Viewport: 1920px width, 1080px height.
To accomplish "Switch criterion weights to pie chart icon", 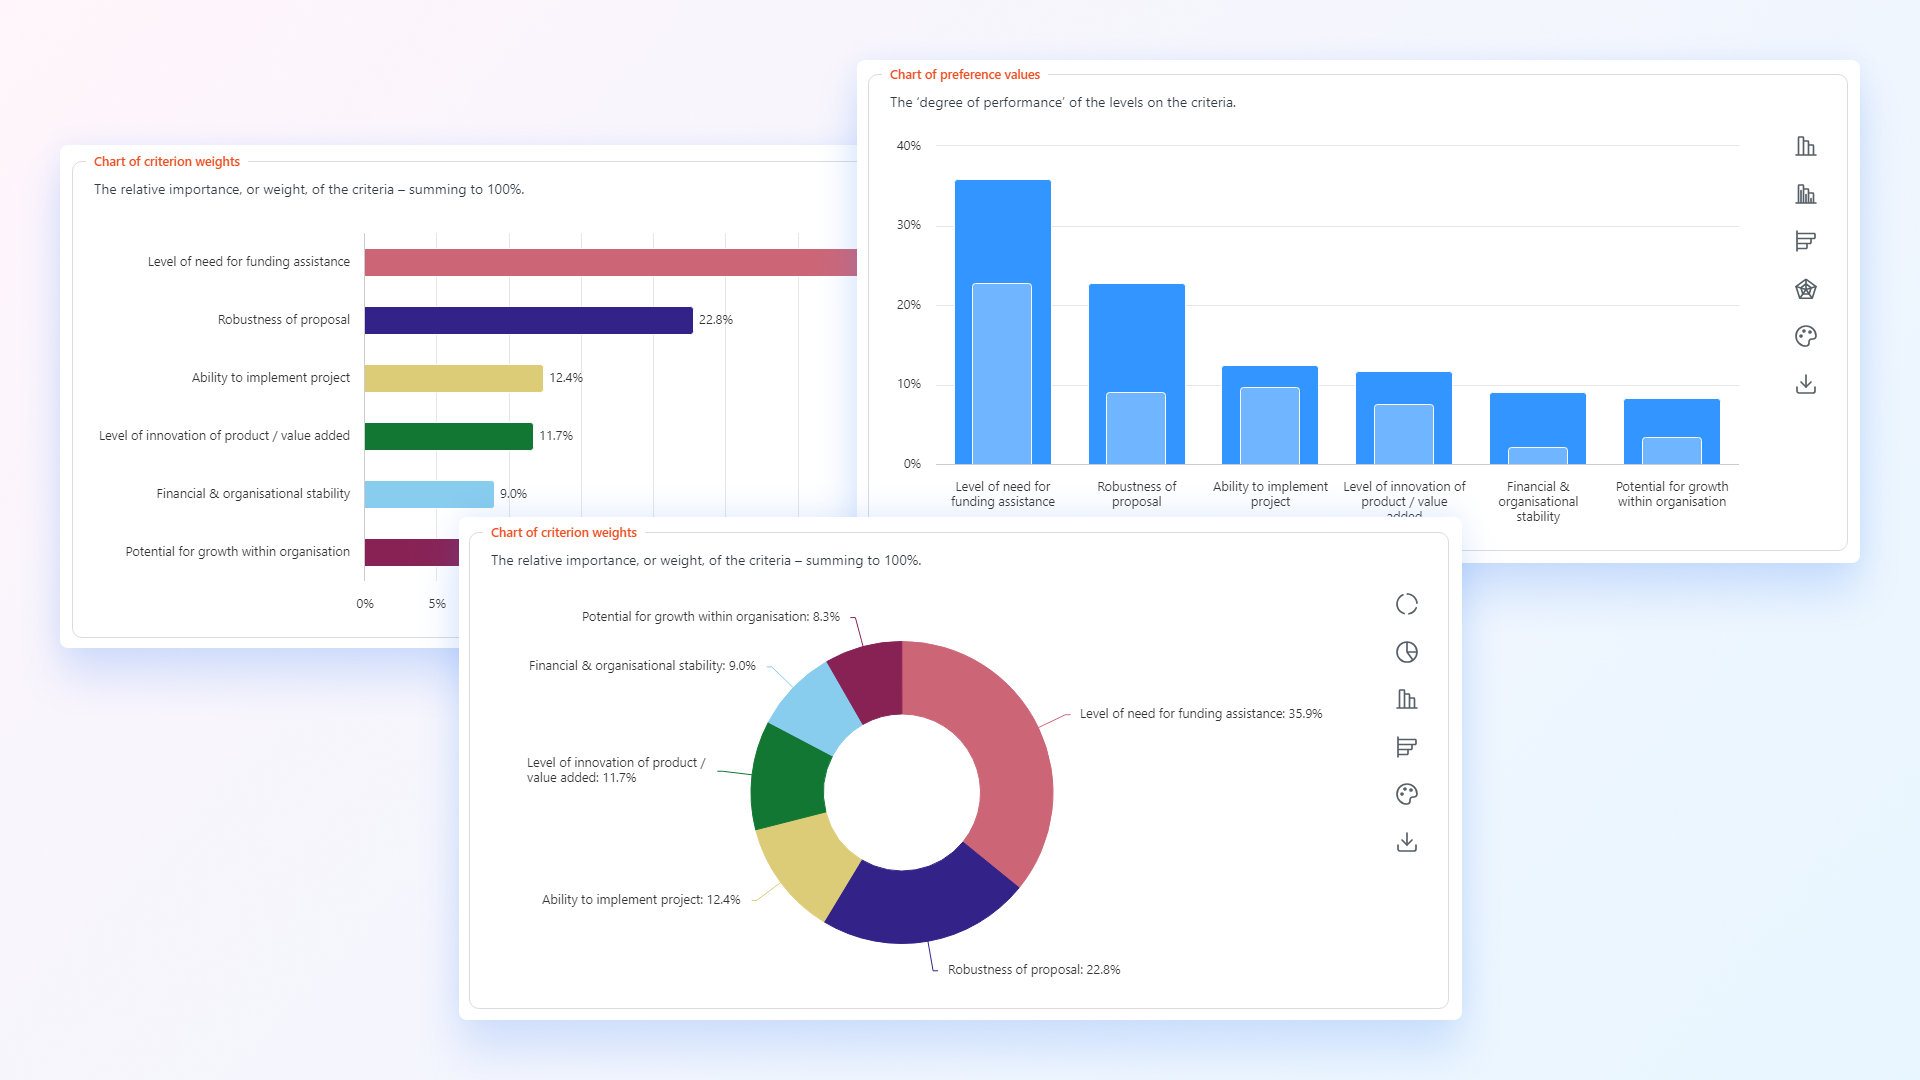I will [x=1406, y=652].
